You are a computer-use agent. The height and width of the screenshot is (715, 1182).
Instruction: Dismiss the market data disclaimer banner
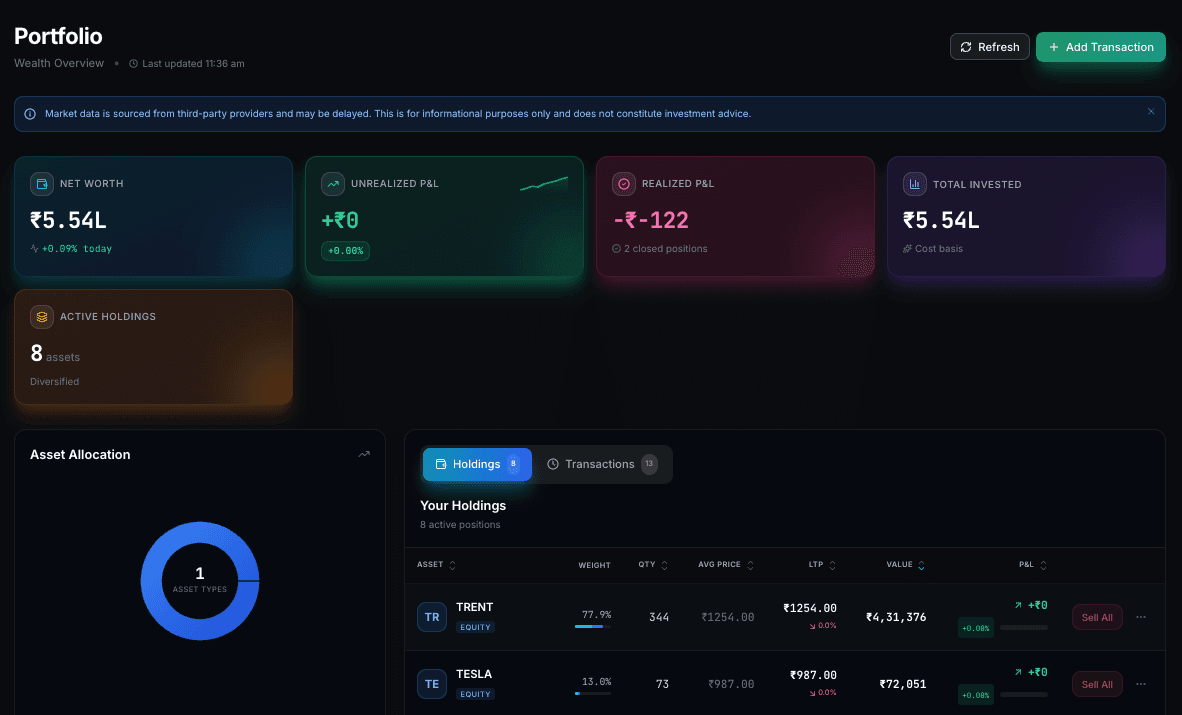click(1151, 112)
